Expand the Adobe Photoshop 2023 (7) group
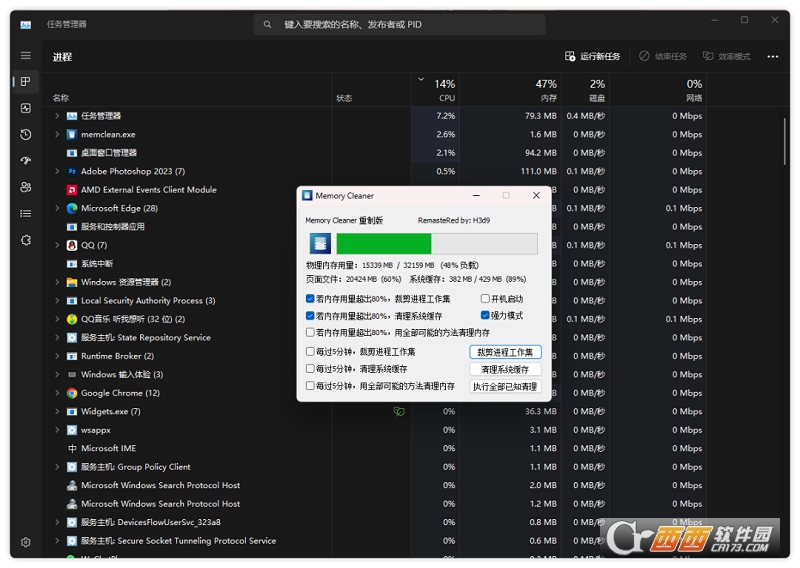This screenshot has width=800, height=568. [x=57, y=171]
